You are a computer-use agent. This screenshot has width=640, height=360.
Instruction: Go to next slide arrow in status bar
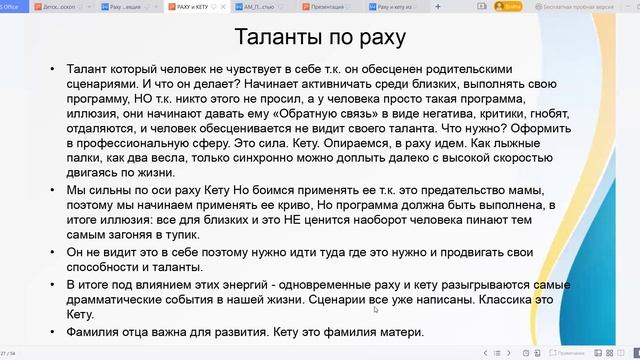pos(509,353)
